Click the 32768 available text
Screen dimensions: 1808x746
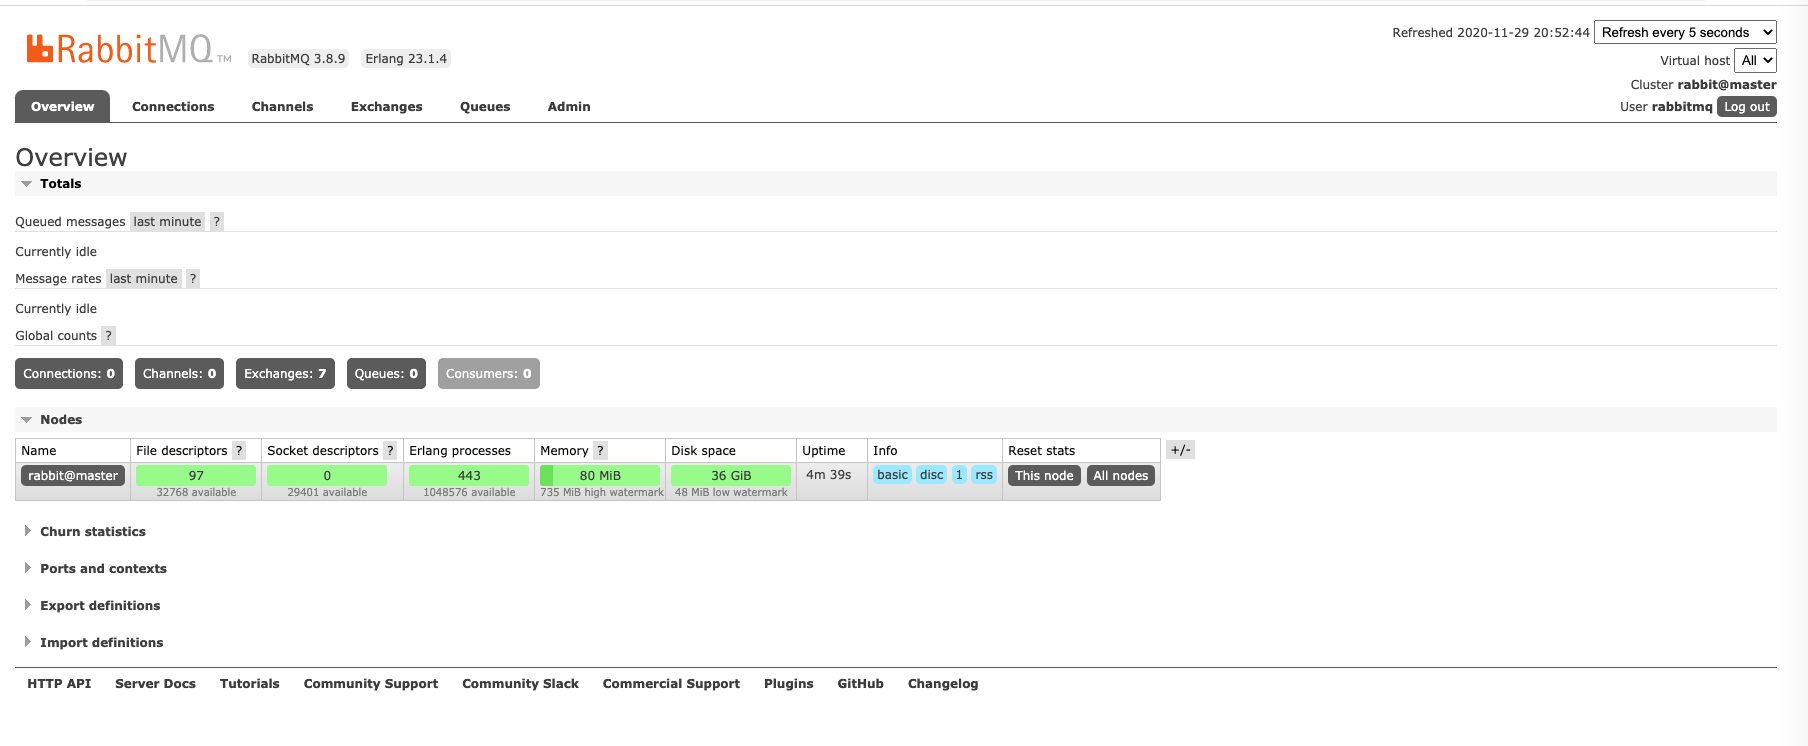tap(196, 493)
